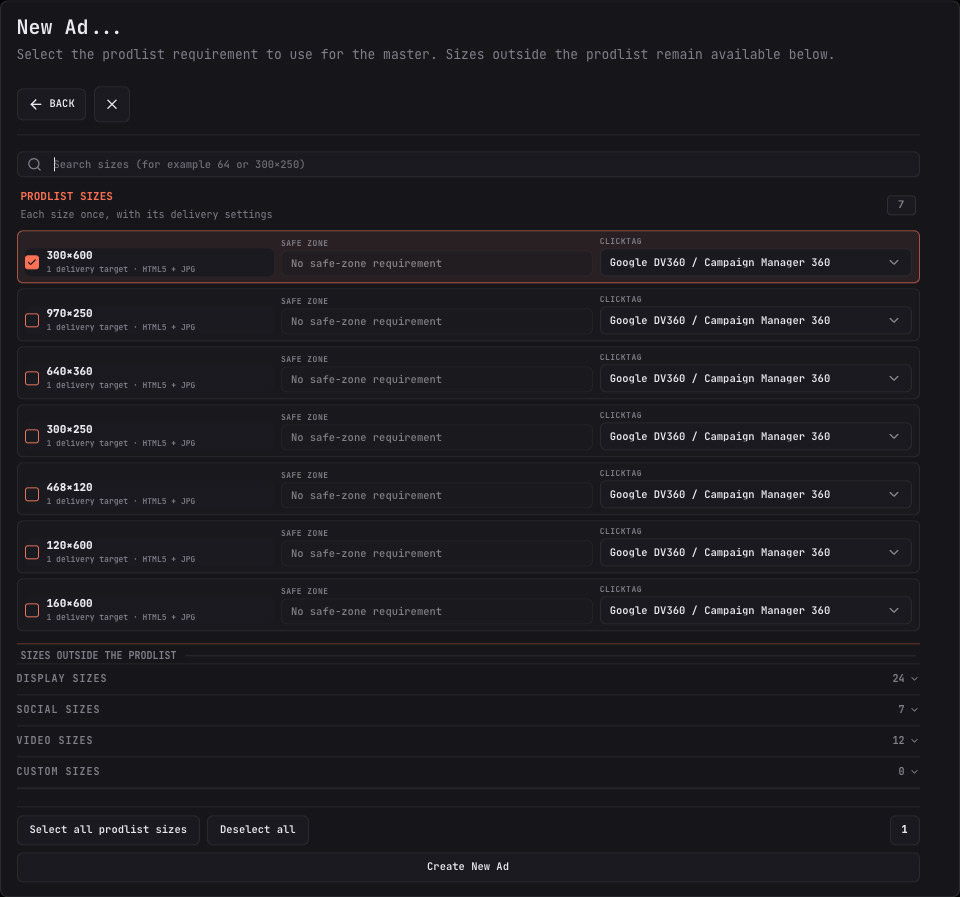Check the 468×120 size checkbox
This screenshot has height=897, width=960.
(32, 494)
